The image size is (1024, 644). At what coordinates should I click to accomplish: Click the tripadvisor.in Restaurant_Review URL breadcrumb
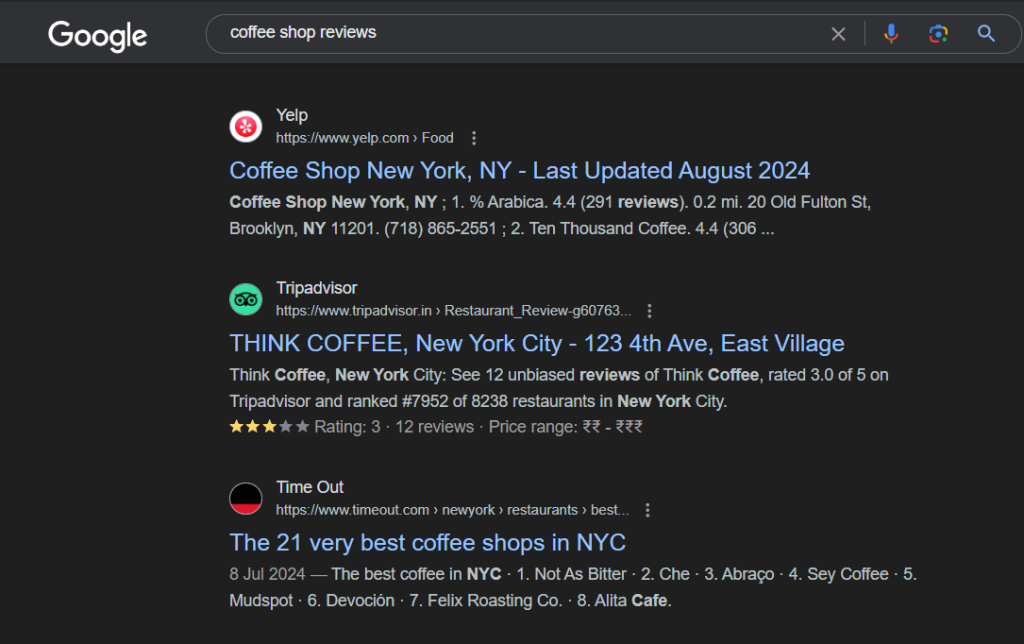point(453,311)
